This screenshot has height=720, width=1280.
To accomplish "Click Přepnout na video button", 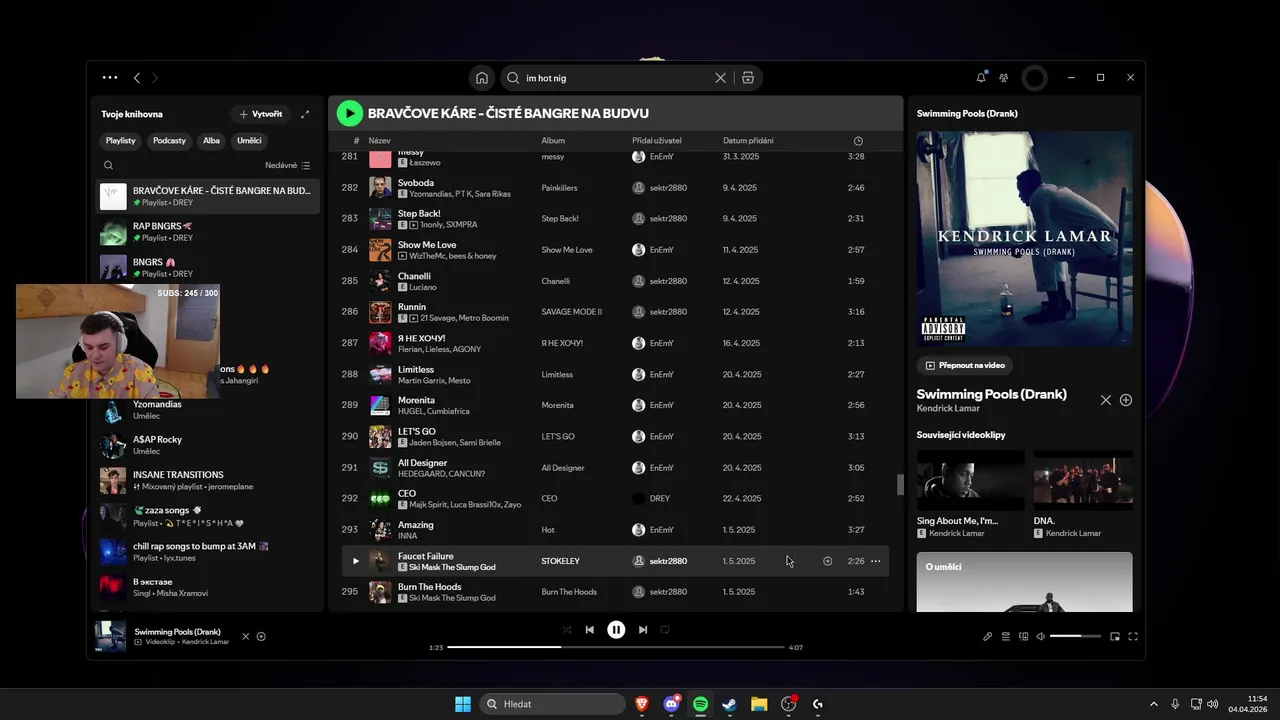I will [965, 365].
